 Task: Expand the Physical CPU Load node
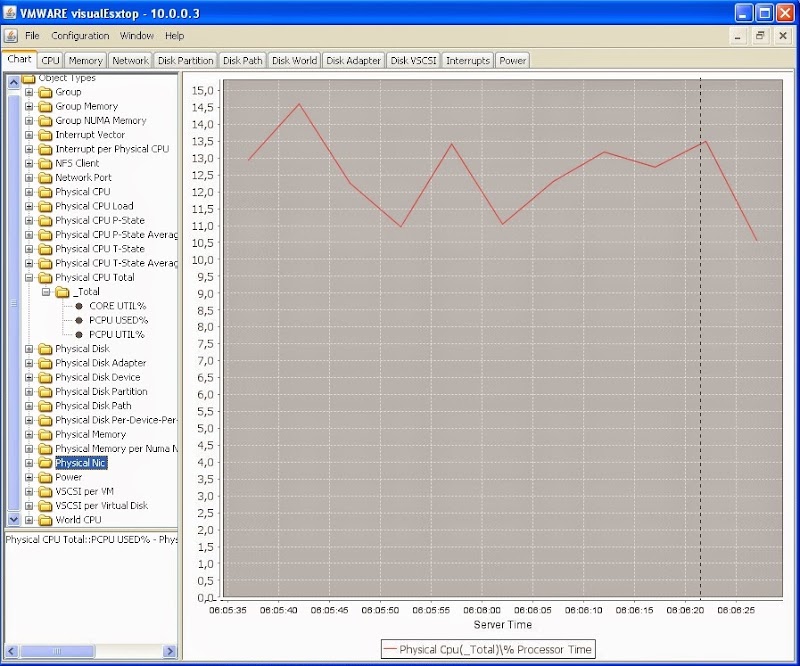pos(29,207)
